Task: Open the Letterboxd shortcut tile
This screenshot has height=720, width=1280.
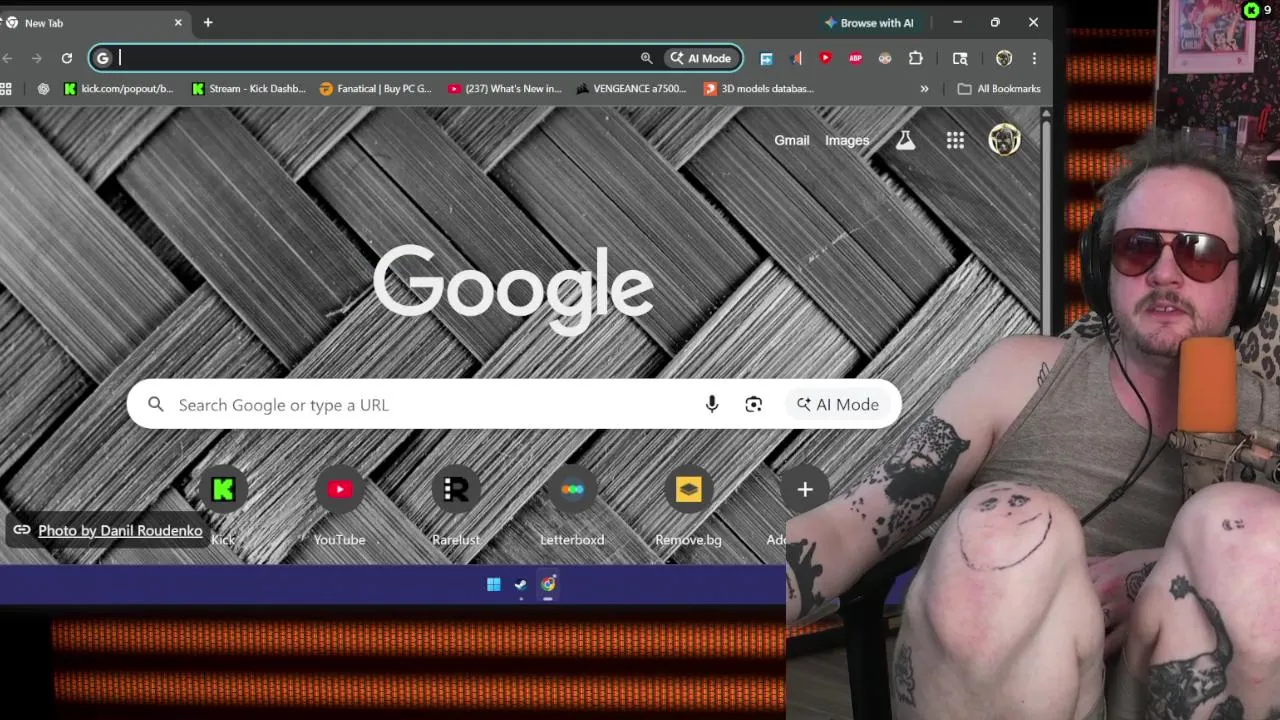Action: (x=572, y=507)
